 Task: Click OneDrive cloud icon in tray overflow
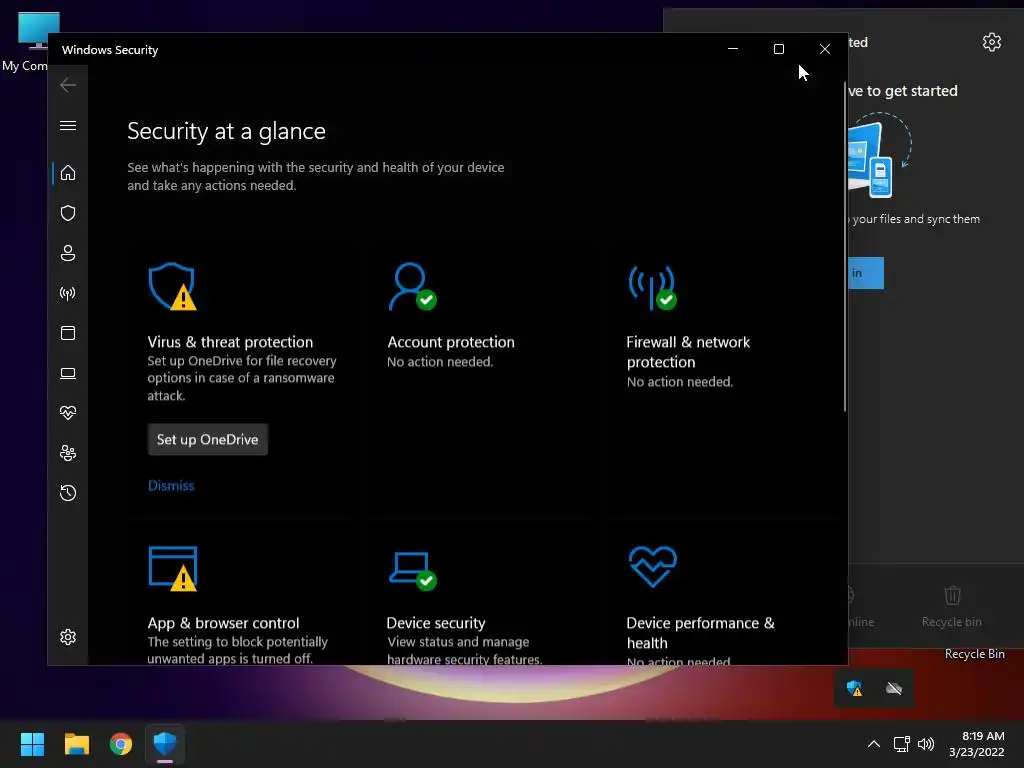(893, 688)
